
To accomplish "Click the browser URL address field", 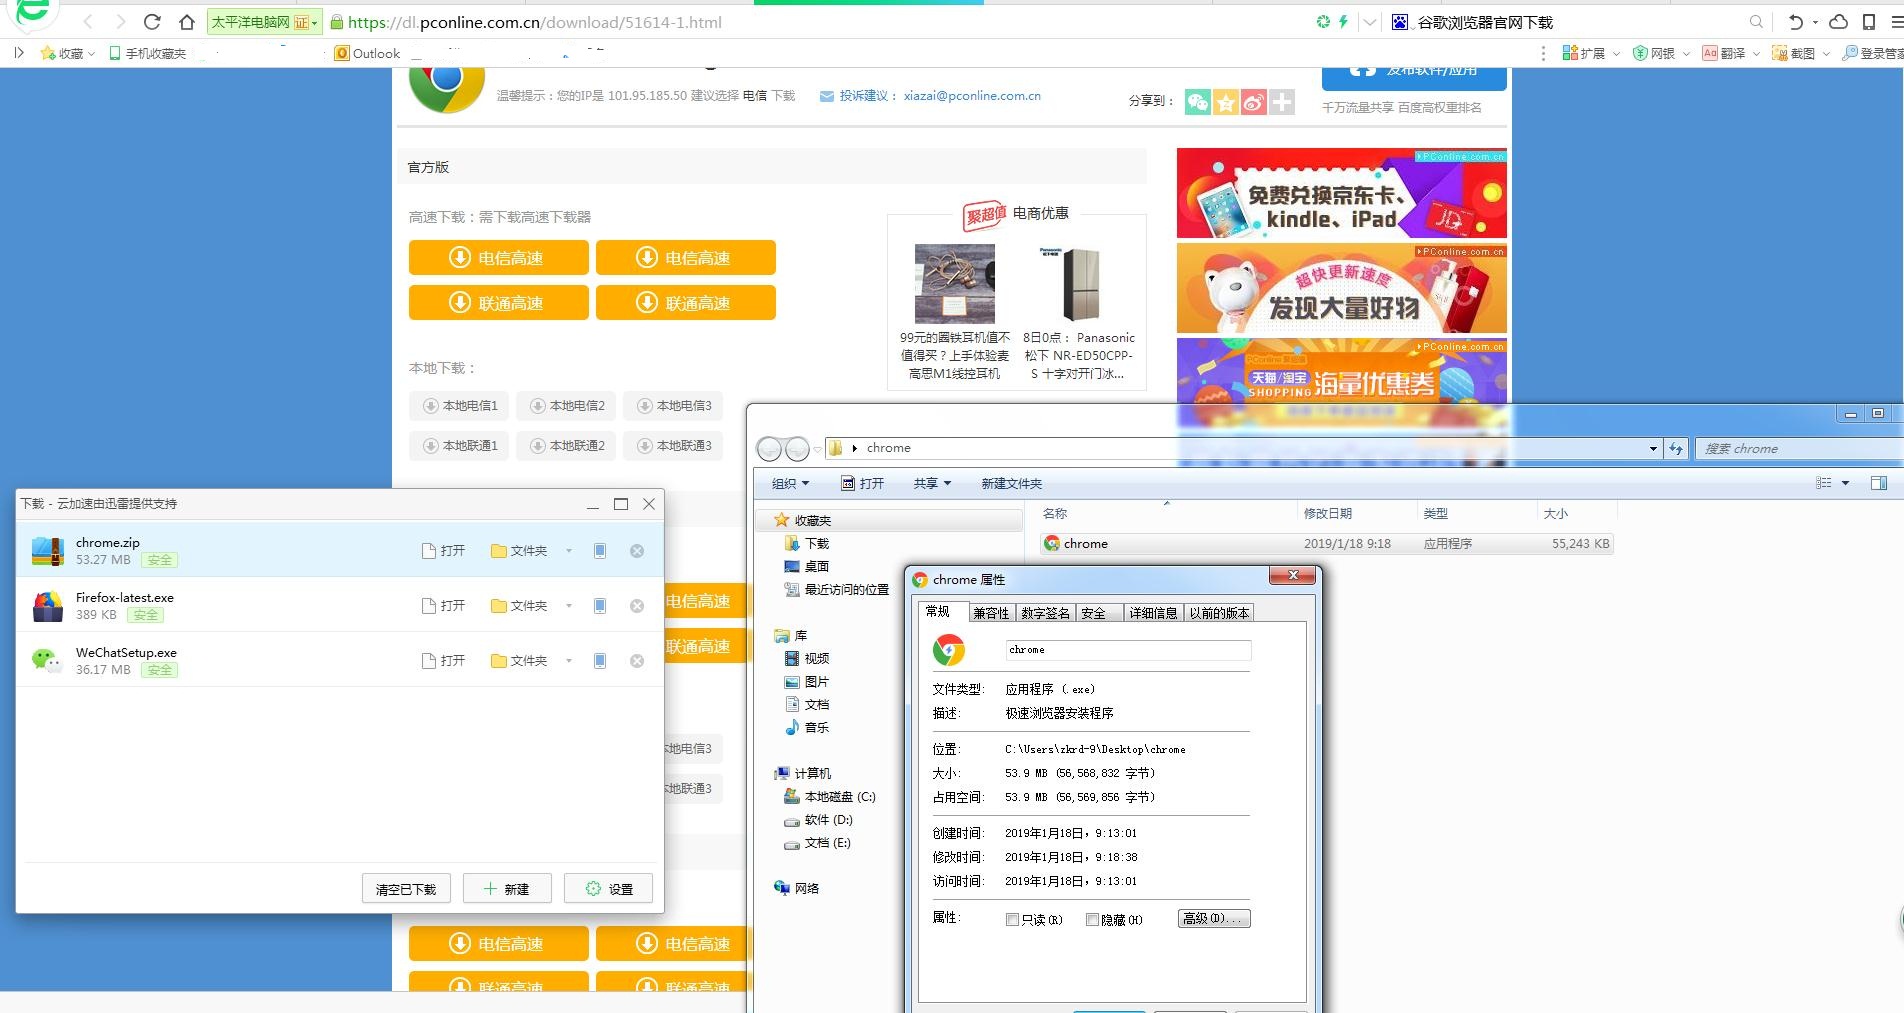I will 820,22.
